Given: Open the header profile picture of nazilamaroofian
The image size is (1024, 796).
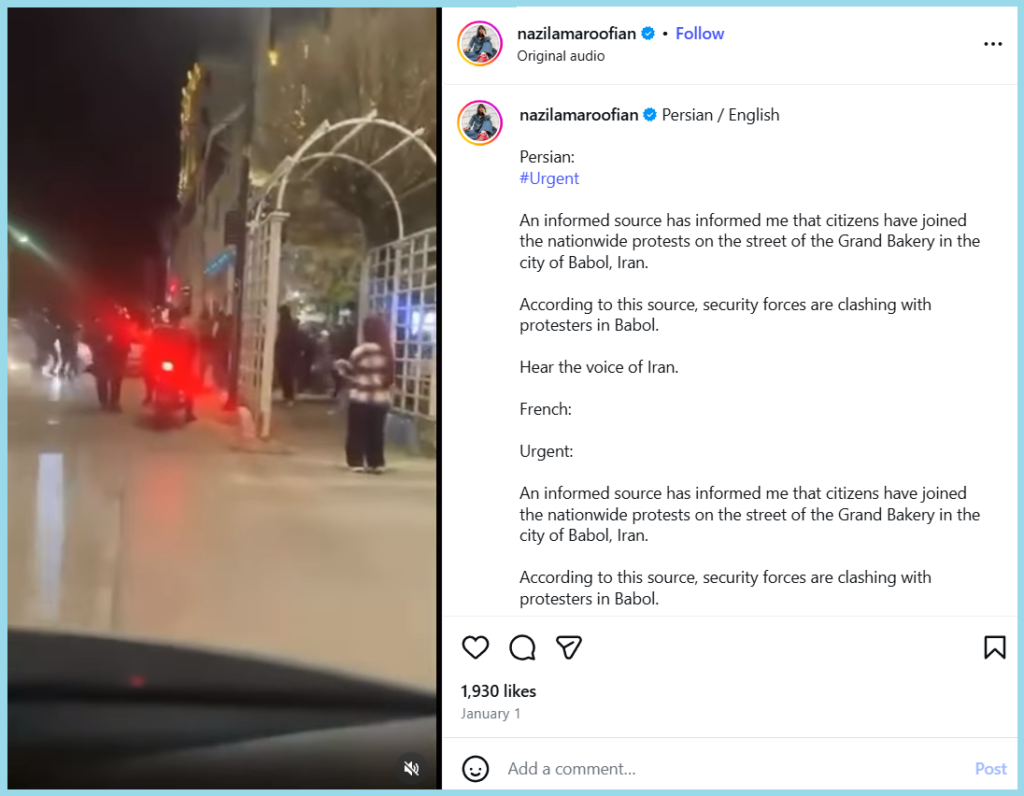Looking at the screenshot, I should (480, 44).
